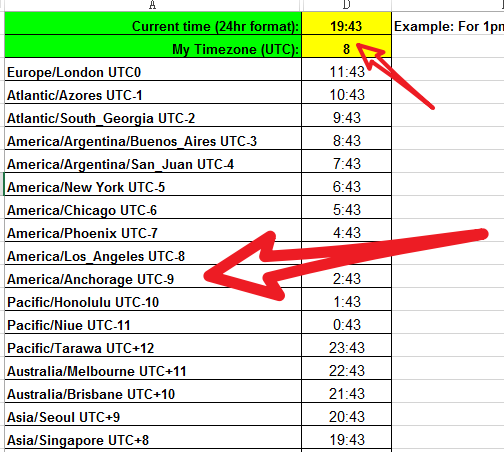Image resolution: width=504 pixels, height=452 pixels.
Task: Select the current time cell showing 19:43
Action: pos(346,23)
